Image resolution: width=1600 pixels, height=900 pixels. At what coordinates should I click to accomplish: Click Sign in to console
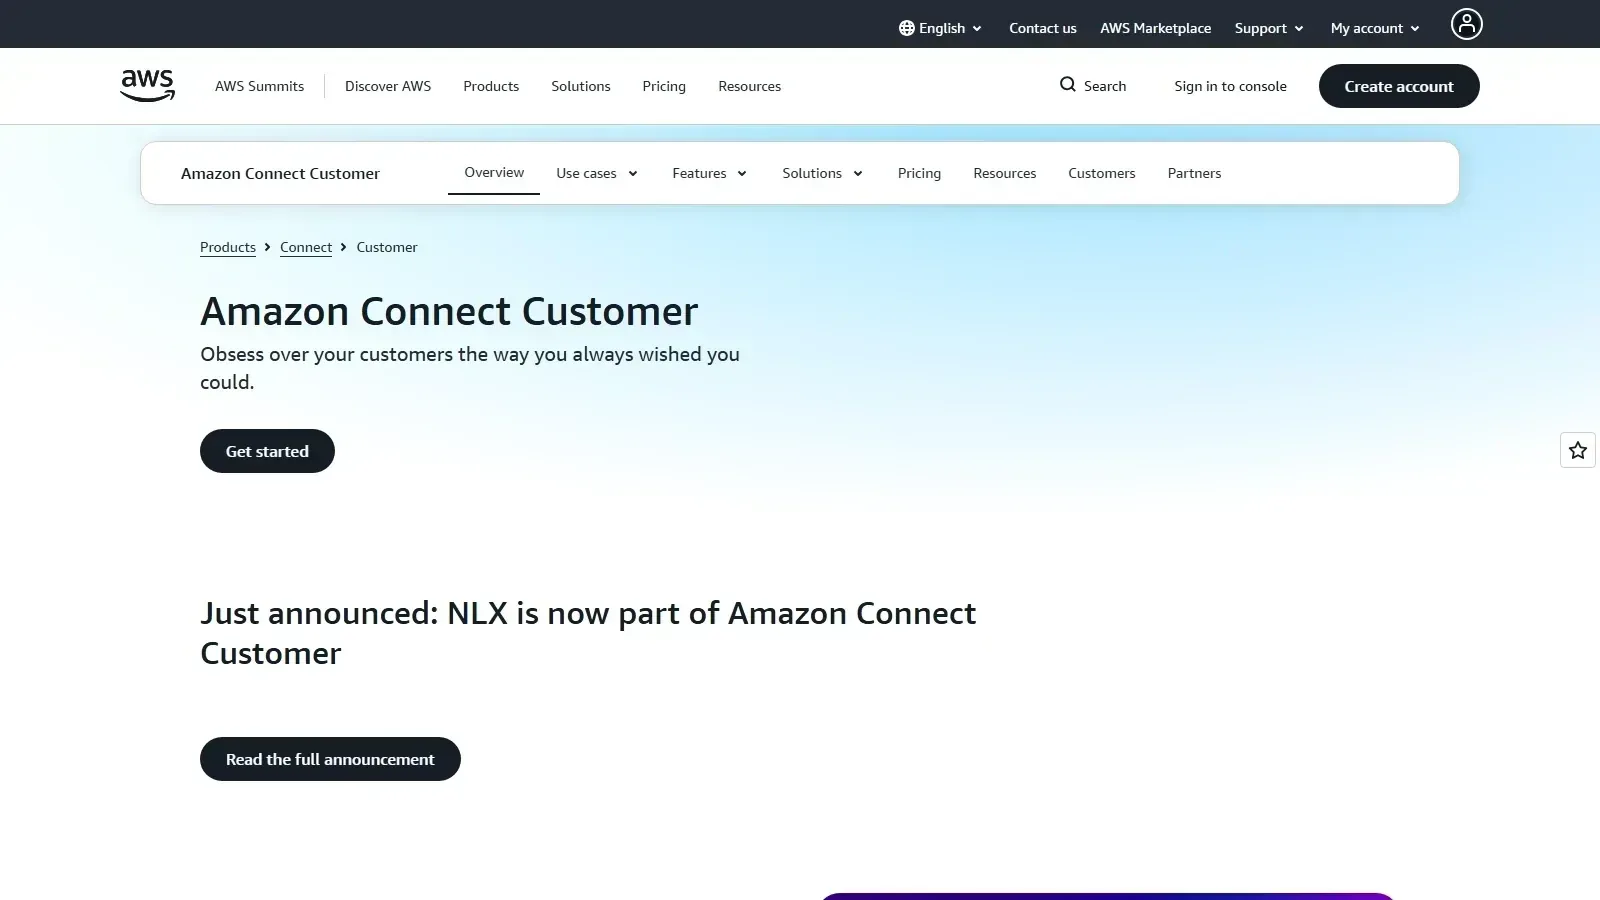pyautogui.click(x=1230, y=86)
